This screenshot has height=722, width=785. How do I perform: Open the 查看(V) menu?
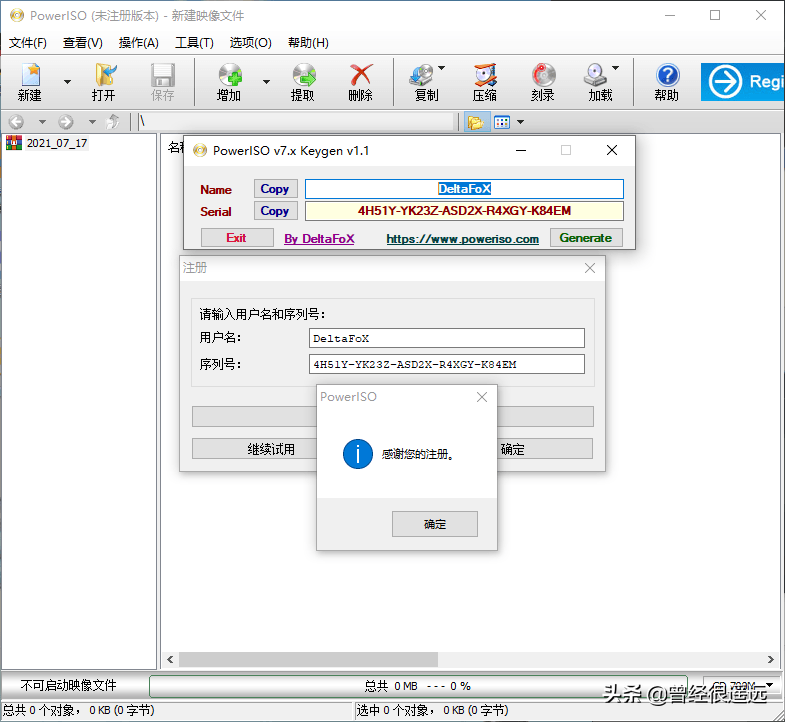(83, 43)
